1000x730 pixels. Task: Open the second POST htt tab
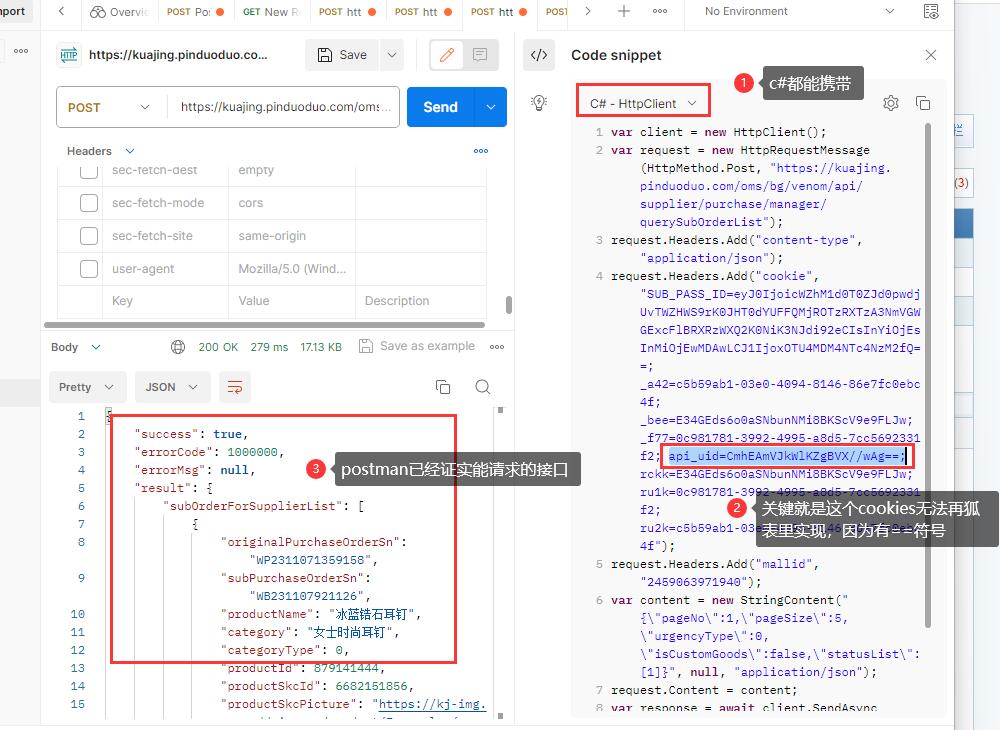pos(423,11)
